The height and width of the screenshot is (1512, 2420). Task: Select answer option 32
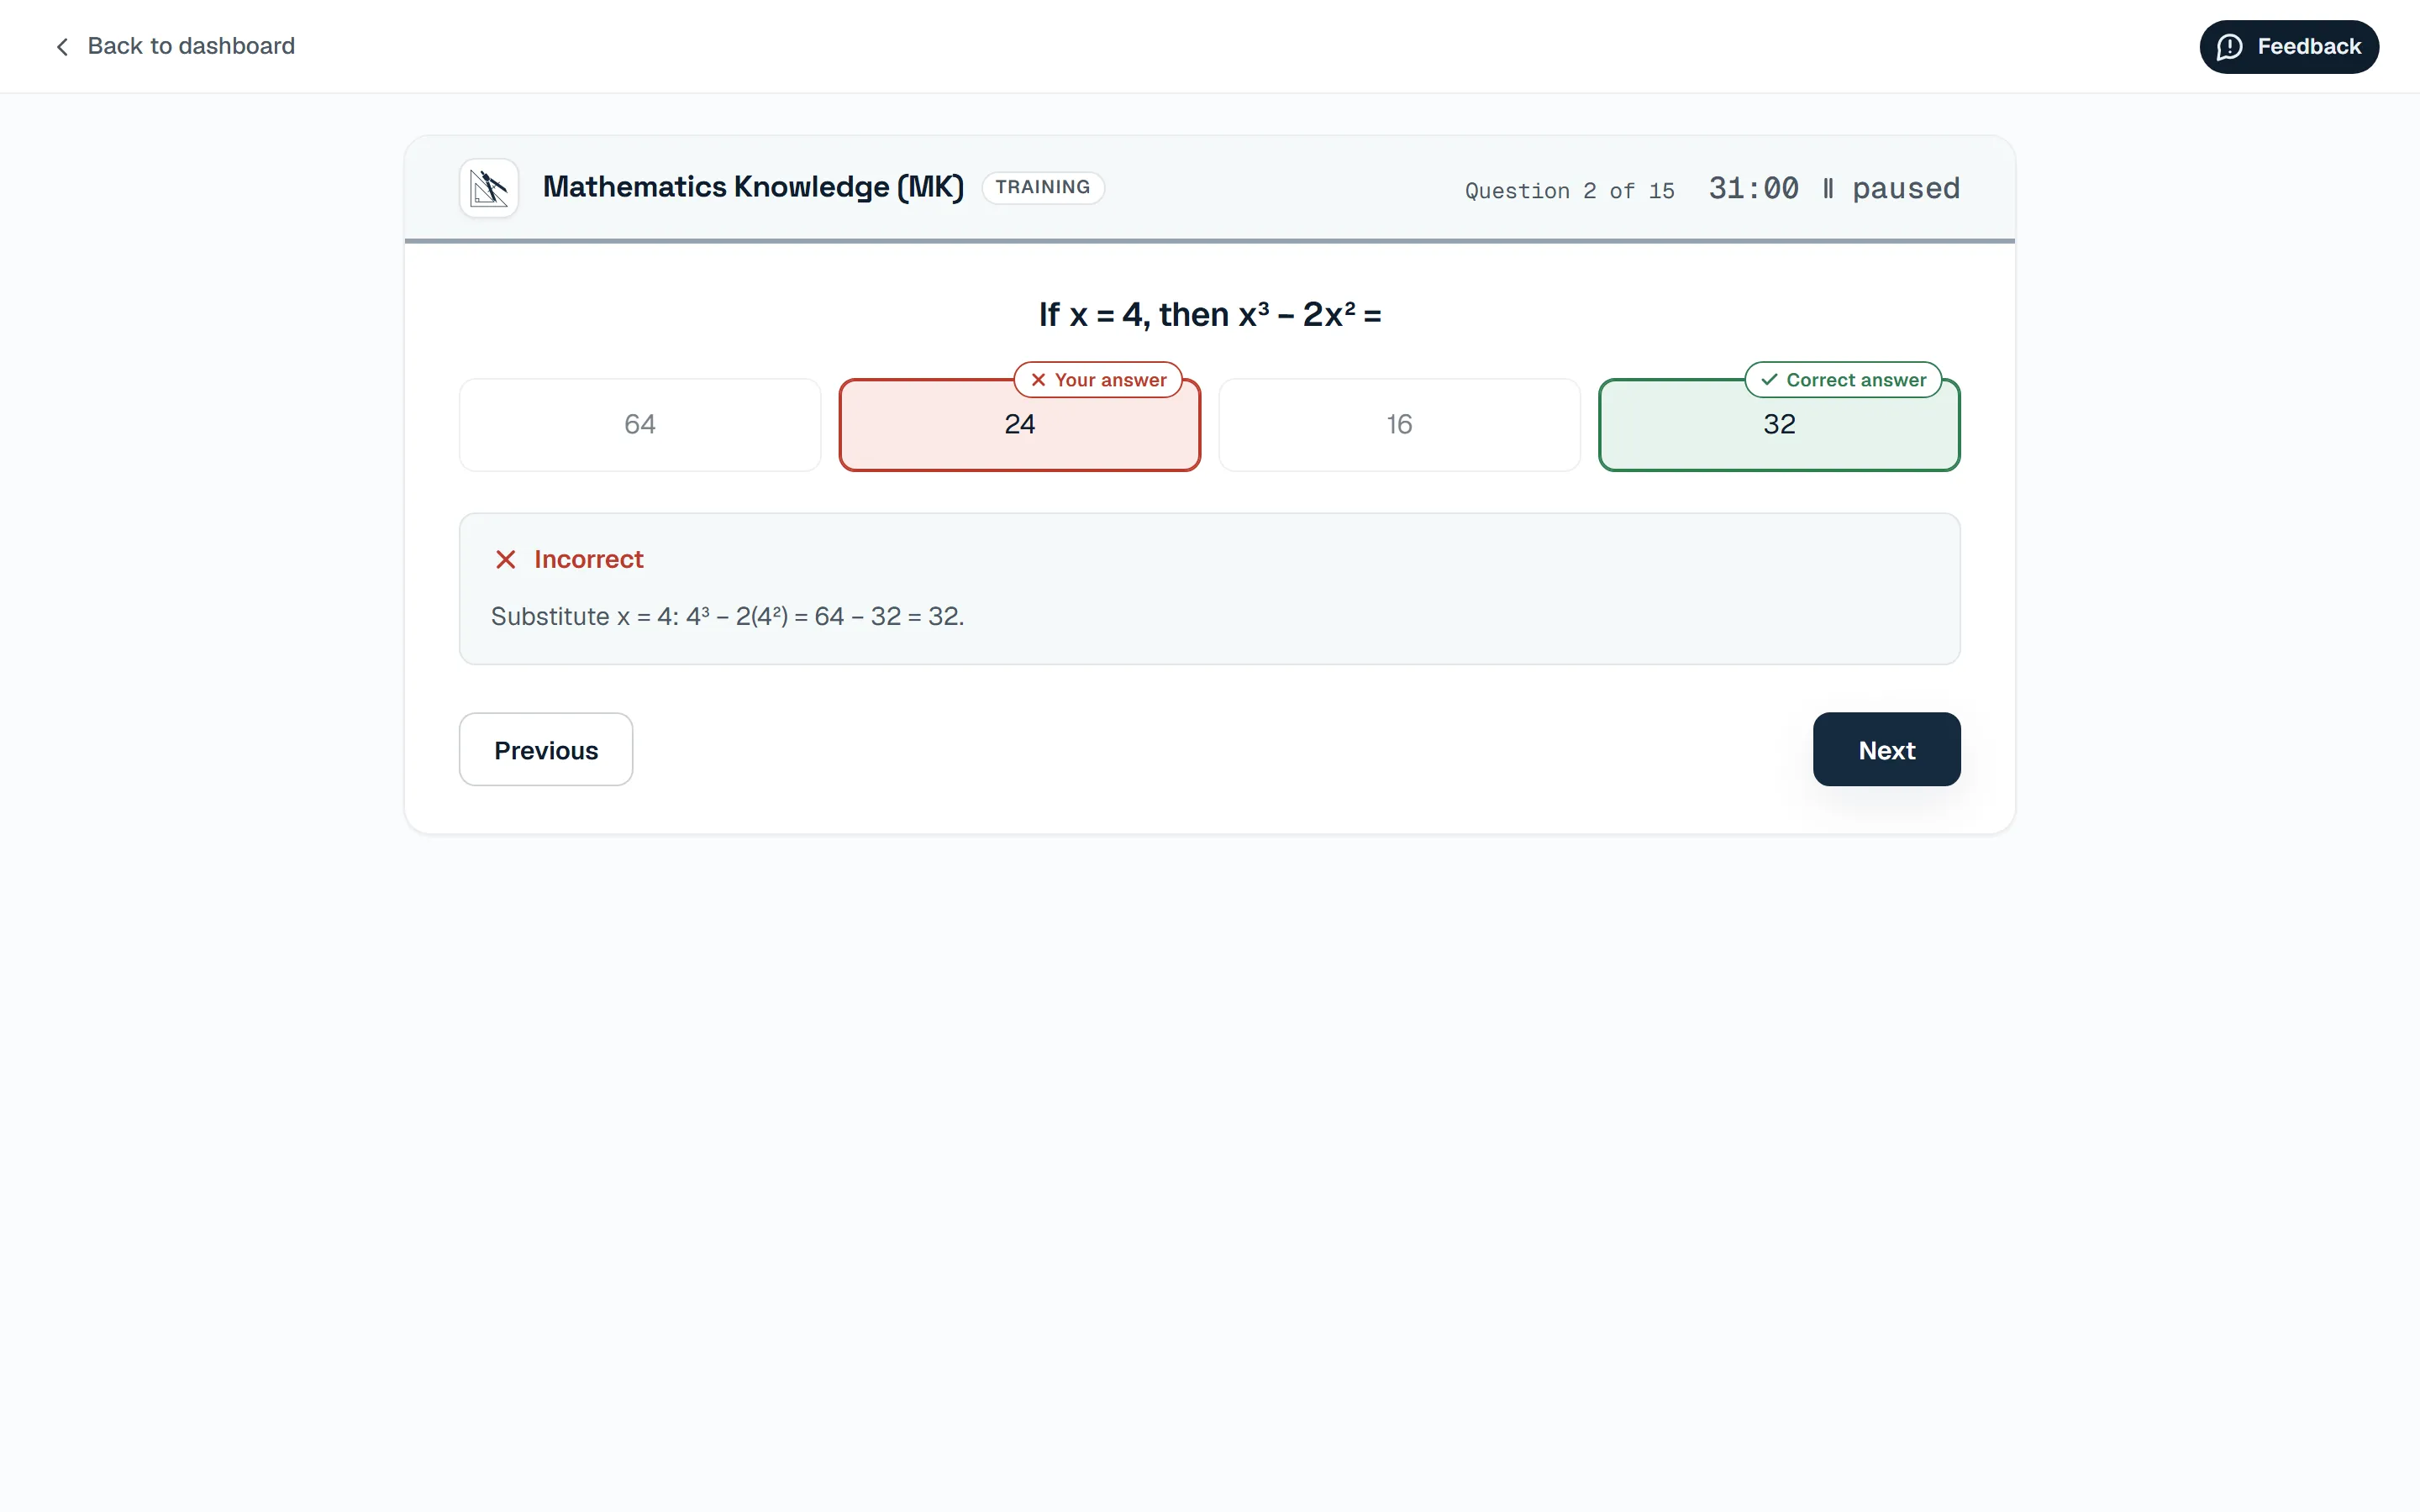pyautogui.click(x=1779, y=425)
